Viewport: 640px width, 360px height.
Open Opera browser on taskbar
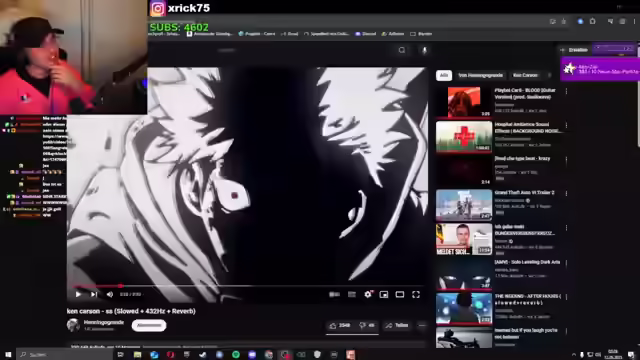(x=170, y=354)
